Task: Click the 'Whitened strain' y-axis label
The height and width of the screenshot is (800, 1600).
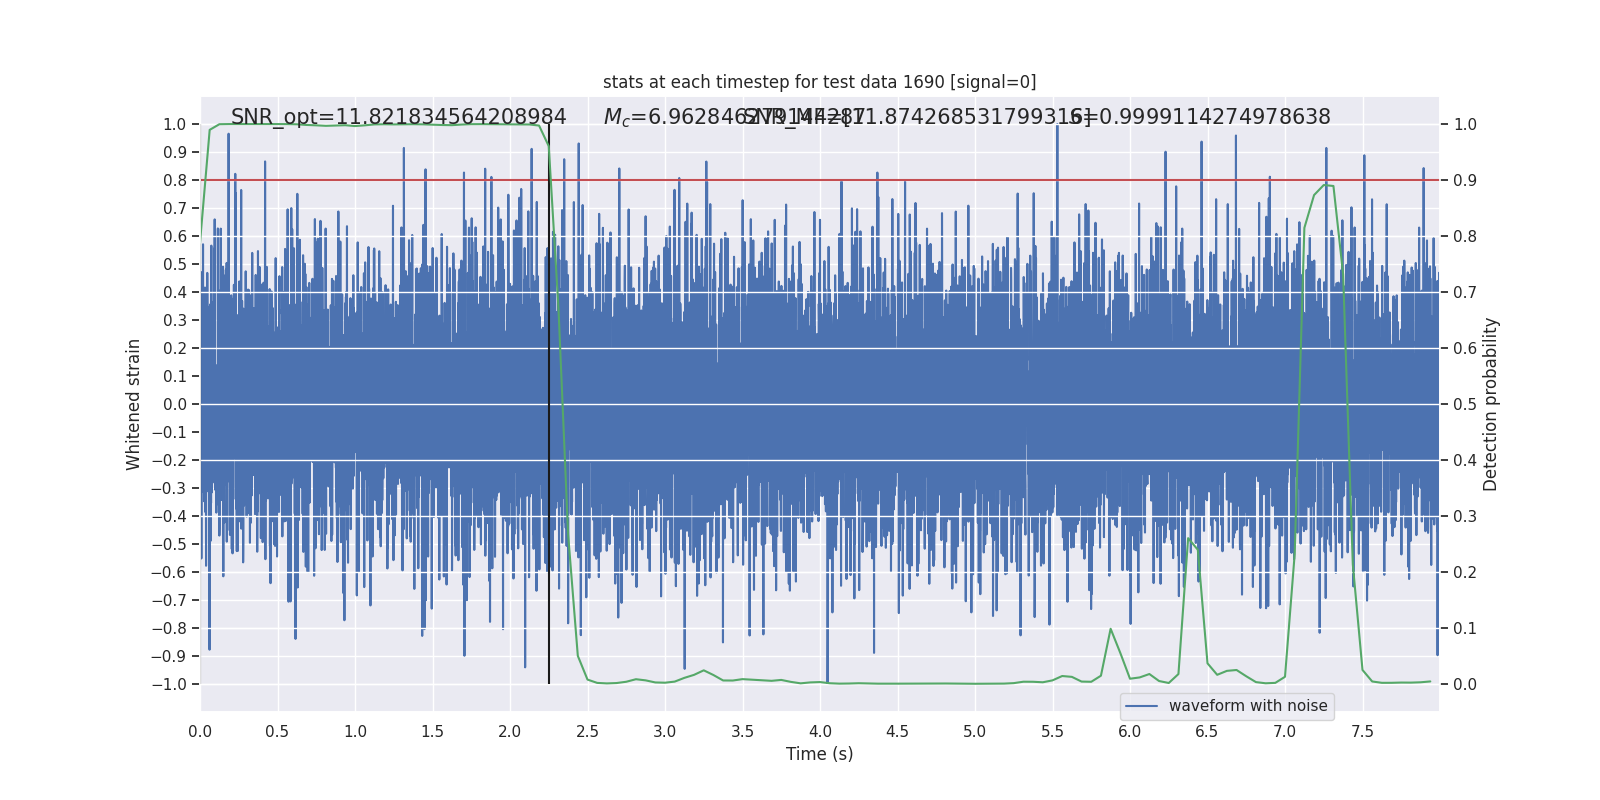Action: coord(133,404)
